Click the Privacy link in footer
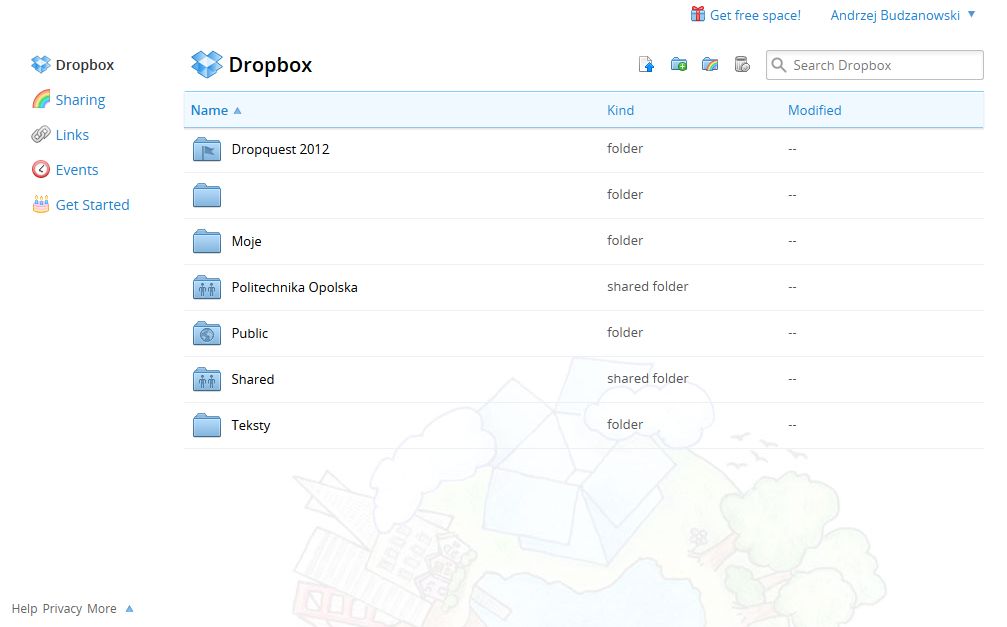This screenshot has height=627, width=1007. click(x=62, y=608)
